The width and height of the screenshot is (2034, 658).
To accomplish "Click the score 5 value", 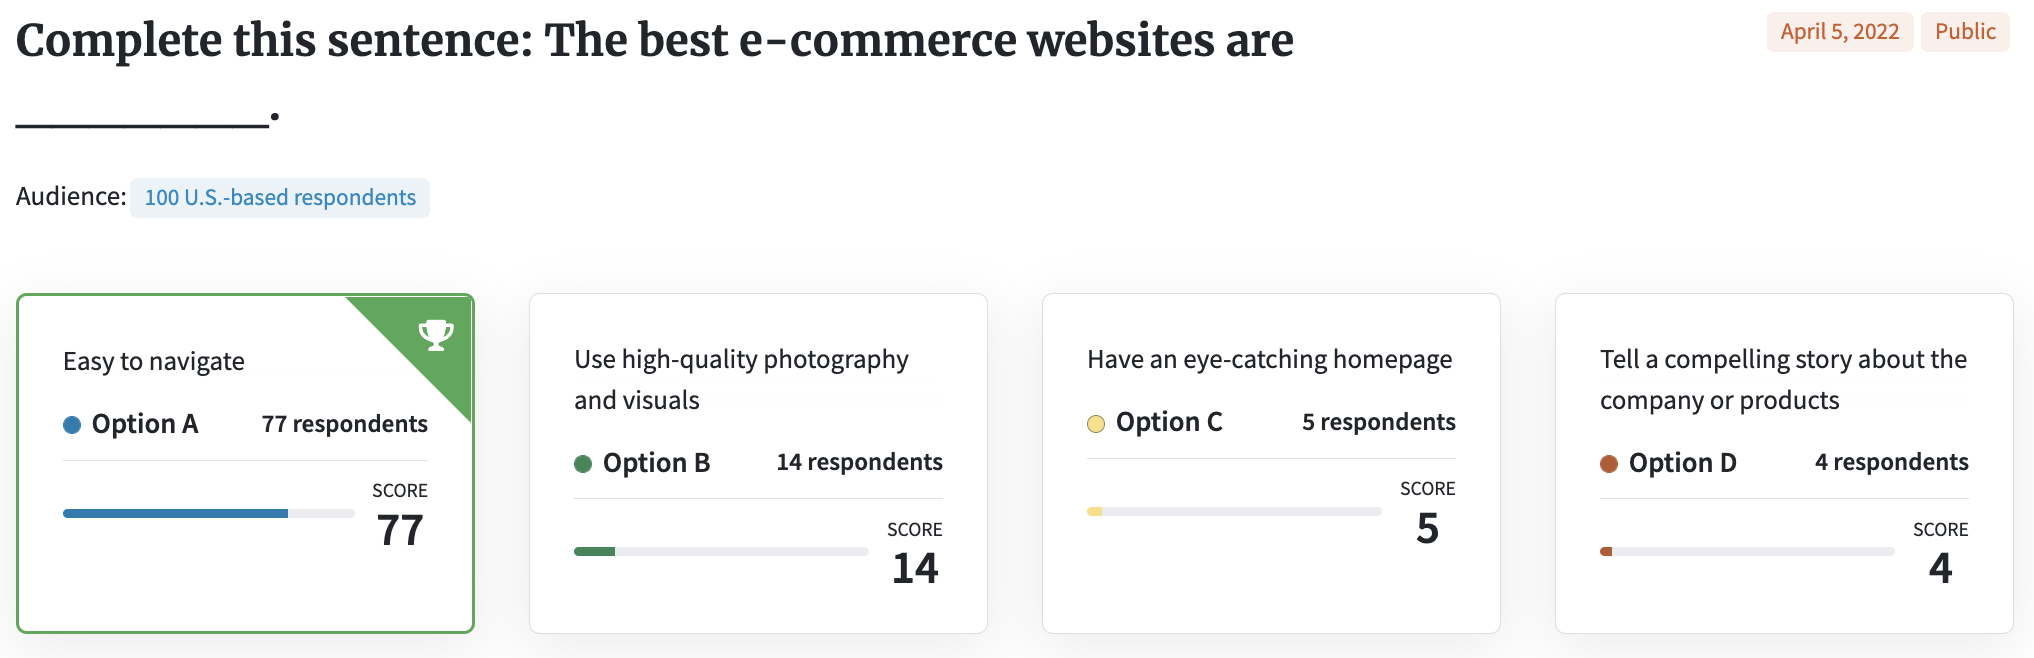I will tap(1427, 528).
